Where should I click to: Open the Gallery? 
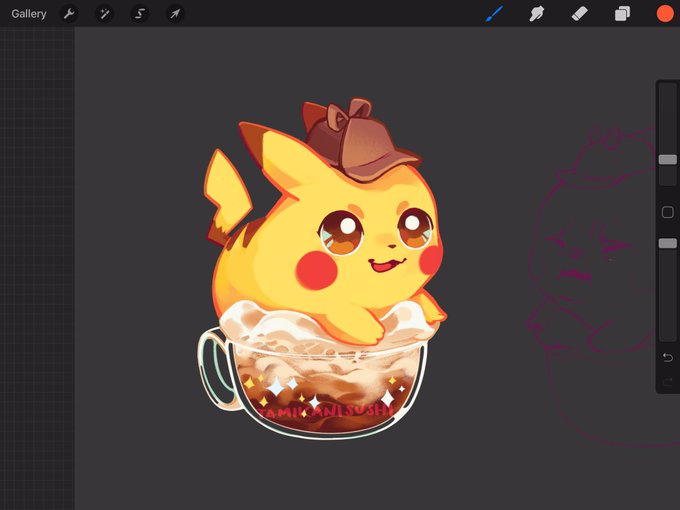(29, 14)
